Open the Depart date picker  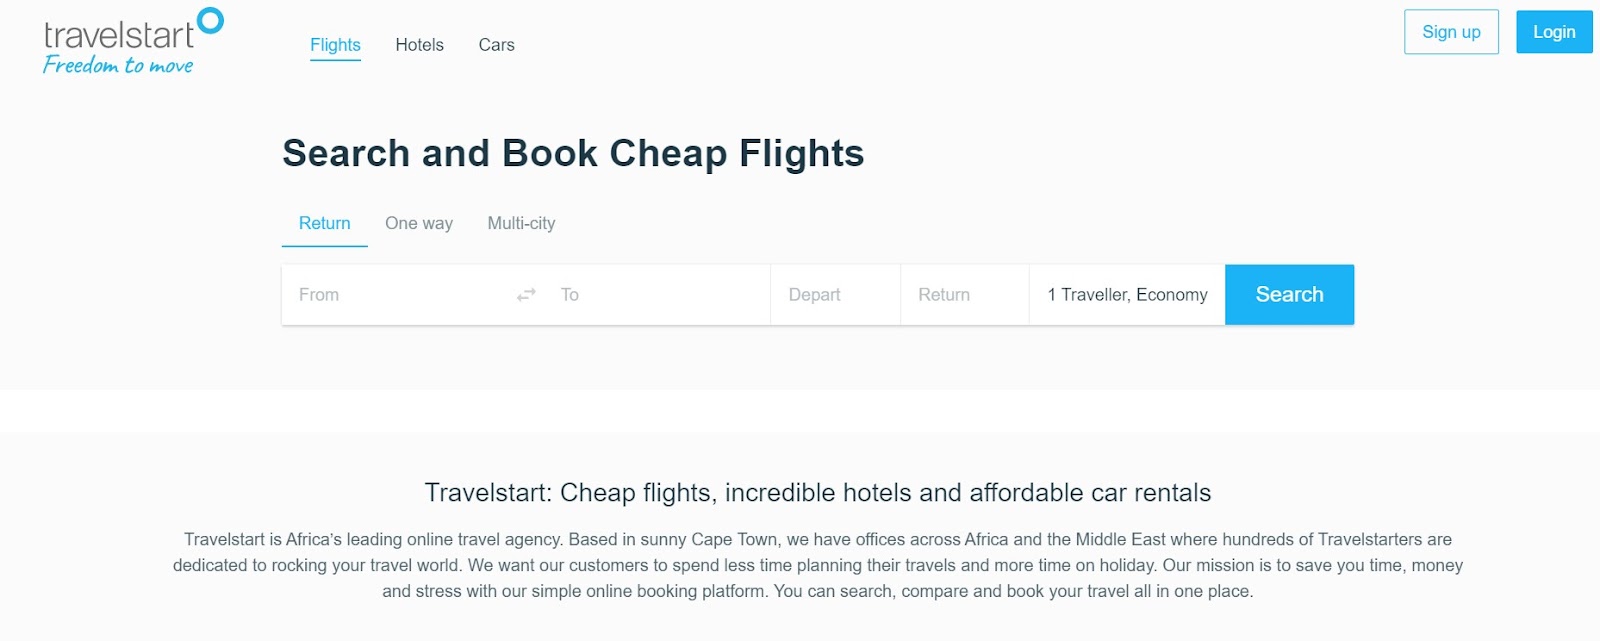[834, 295]
